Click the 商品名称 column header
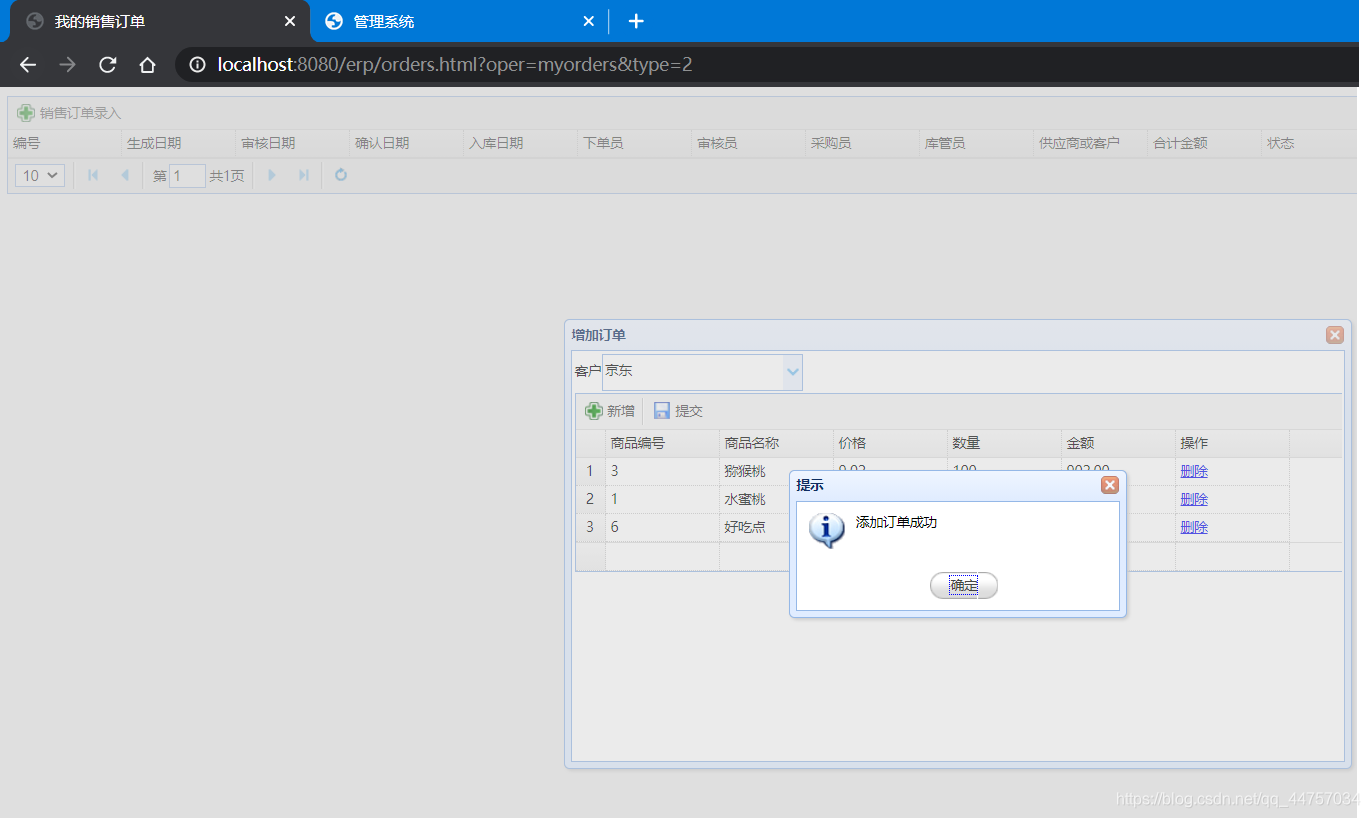Image resolution: width=1370 pixels, height=818 pixels. coord(776,443)
